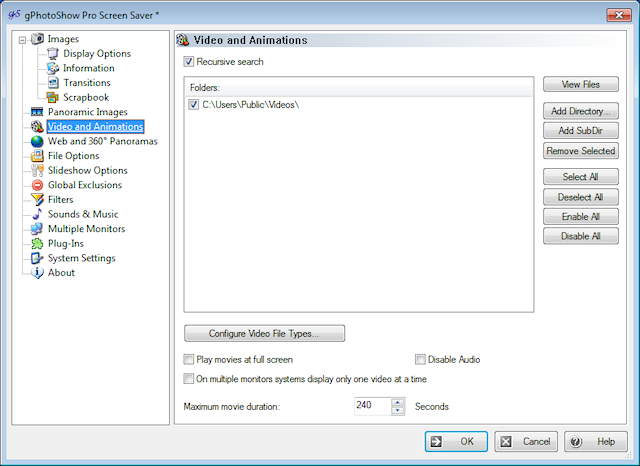
Task: Click the Scrapbook icon in tree
Action: coord(53,98)
